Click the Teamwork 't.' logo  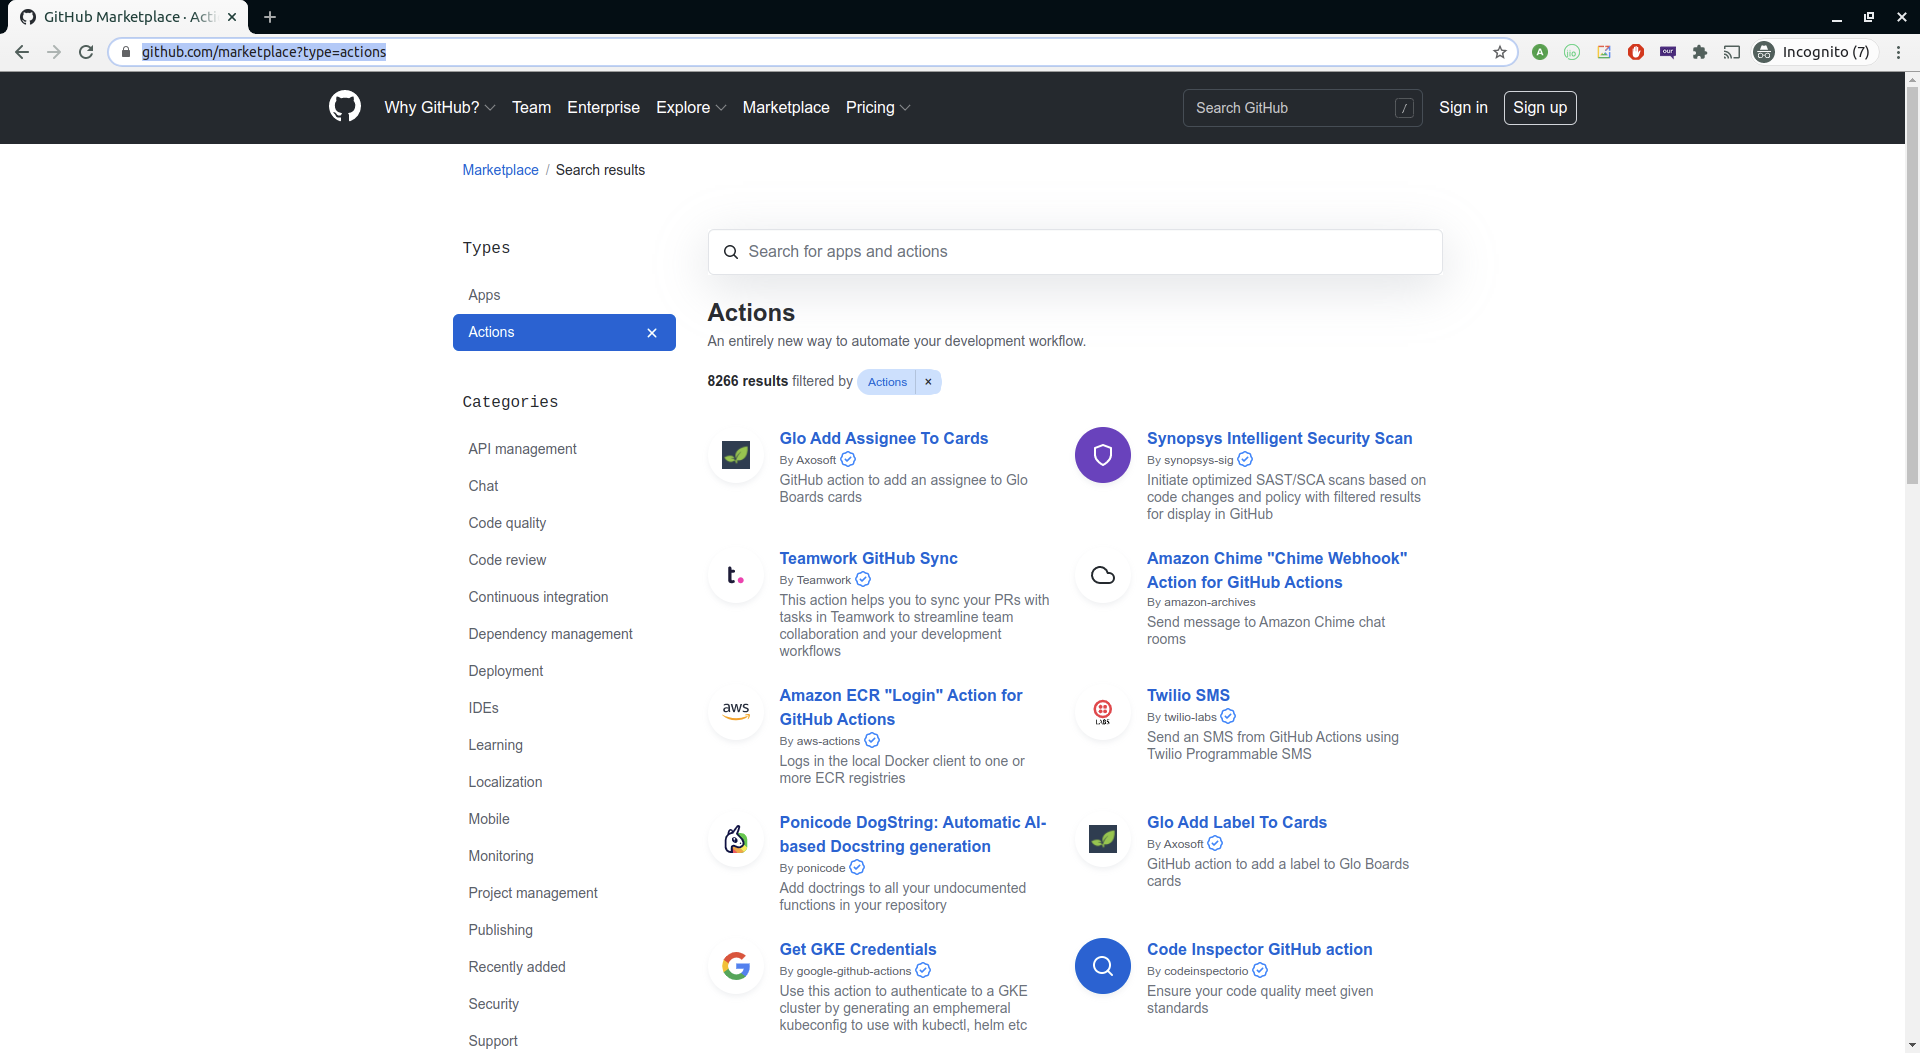pyautogui.click(x=736, y=575)
